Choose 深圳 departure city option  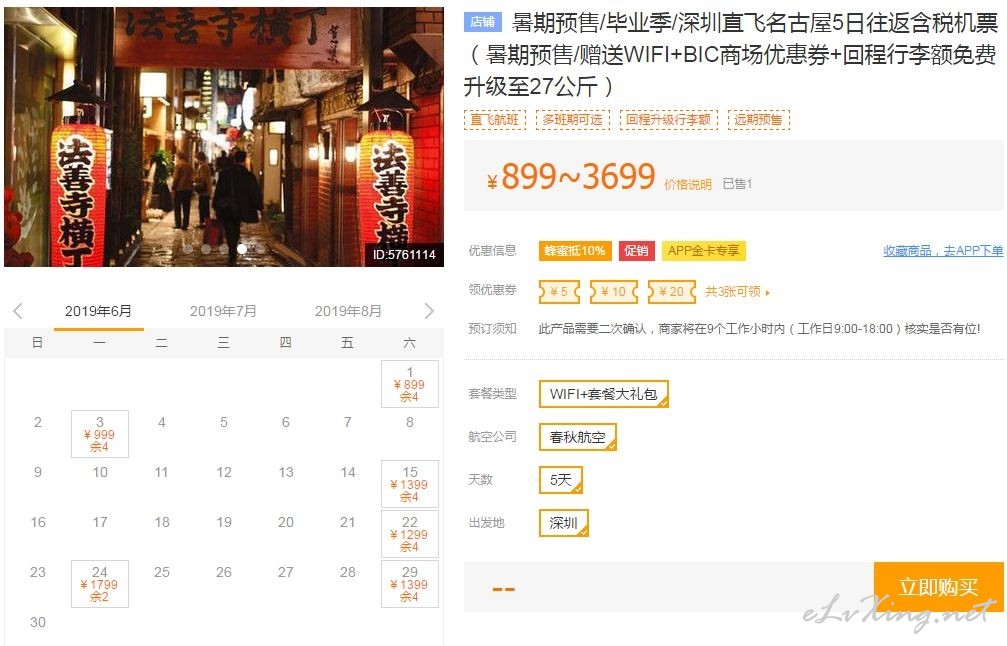coord(563,523)
